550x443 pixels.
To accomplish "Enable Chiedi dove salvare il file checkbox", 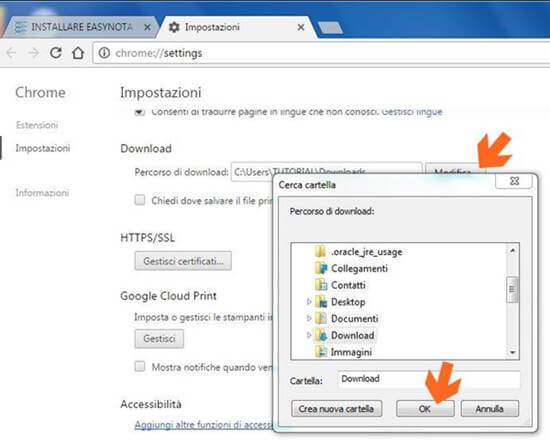I will point(140,200).
